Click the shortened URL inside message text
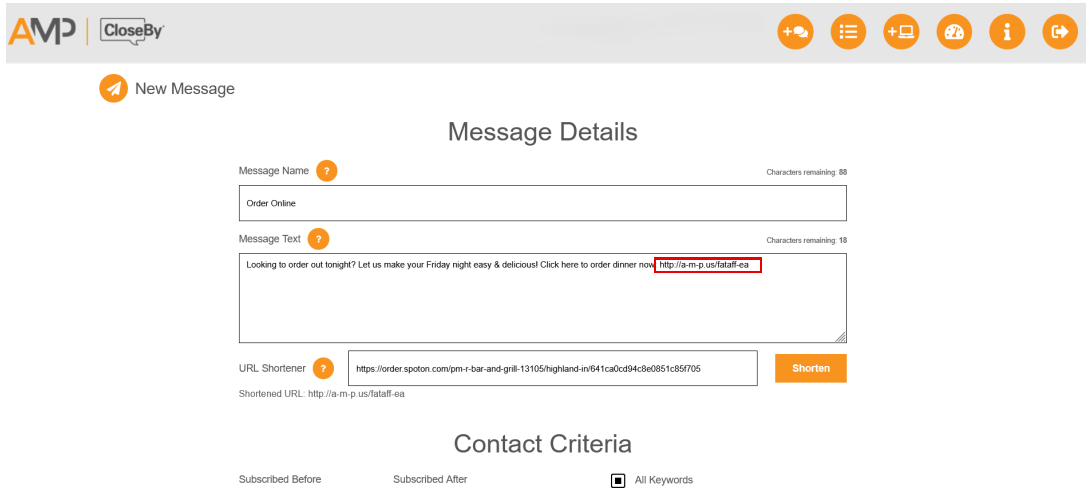Screen dimensions: 1087x492 (708, 265)
